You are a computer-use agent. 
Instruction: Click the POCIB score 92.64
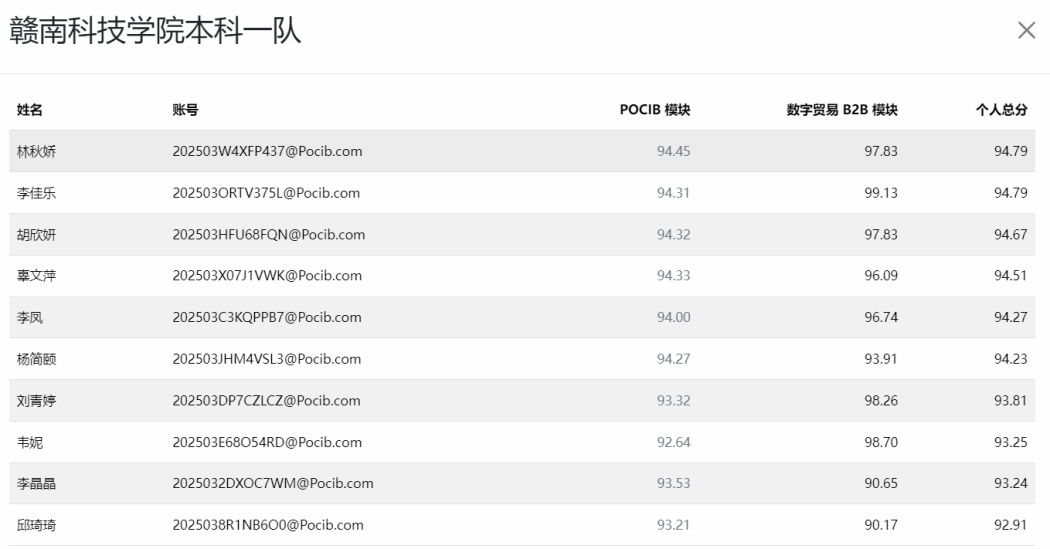(x=673, y=443)
